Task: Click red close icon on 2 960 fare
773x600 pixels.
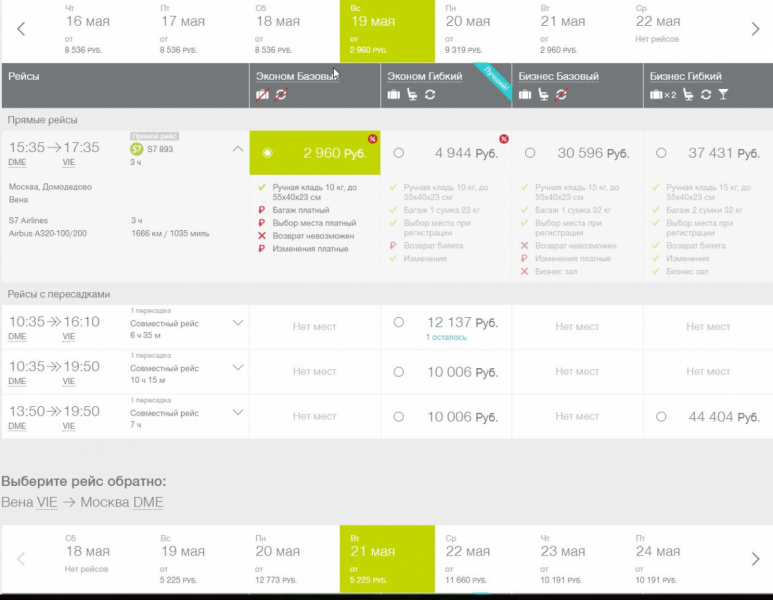Action: click(x=373, y=138)
